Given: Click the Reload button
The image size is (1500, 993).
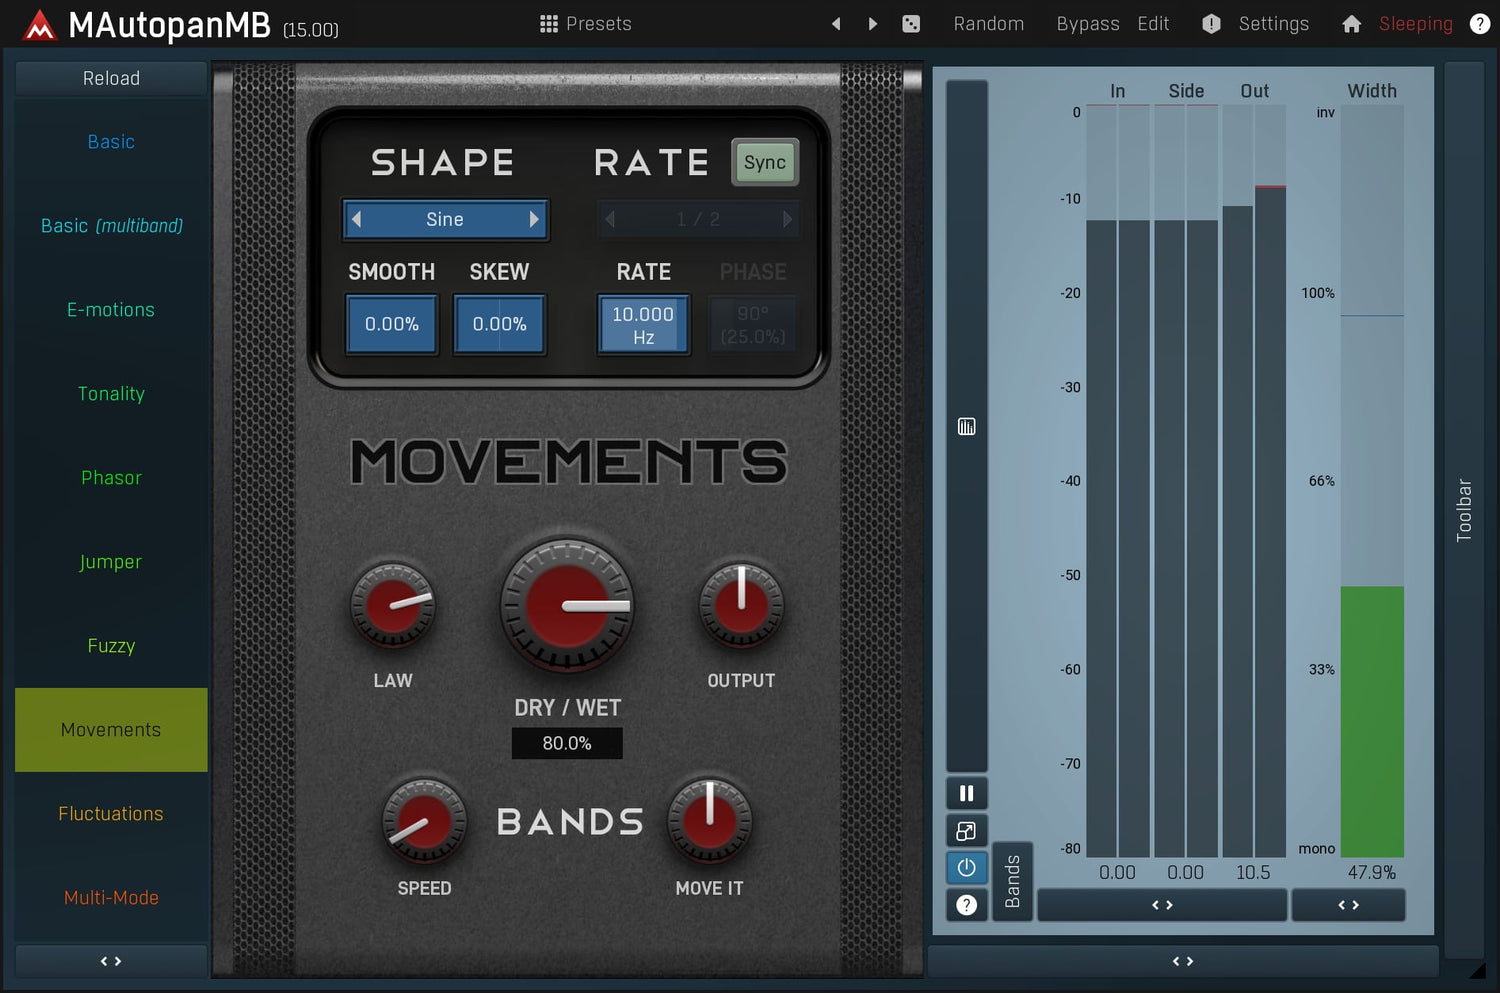Looking at the screenshot, I should [111, 78].
